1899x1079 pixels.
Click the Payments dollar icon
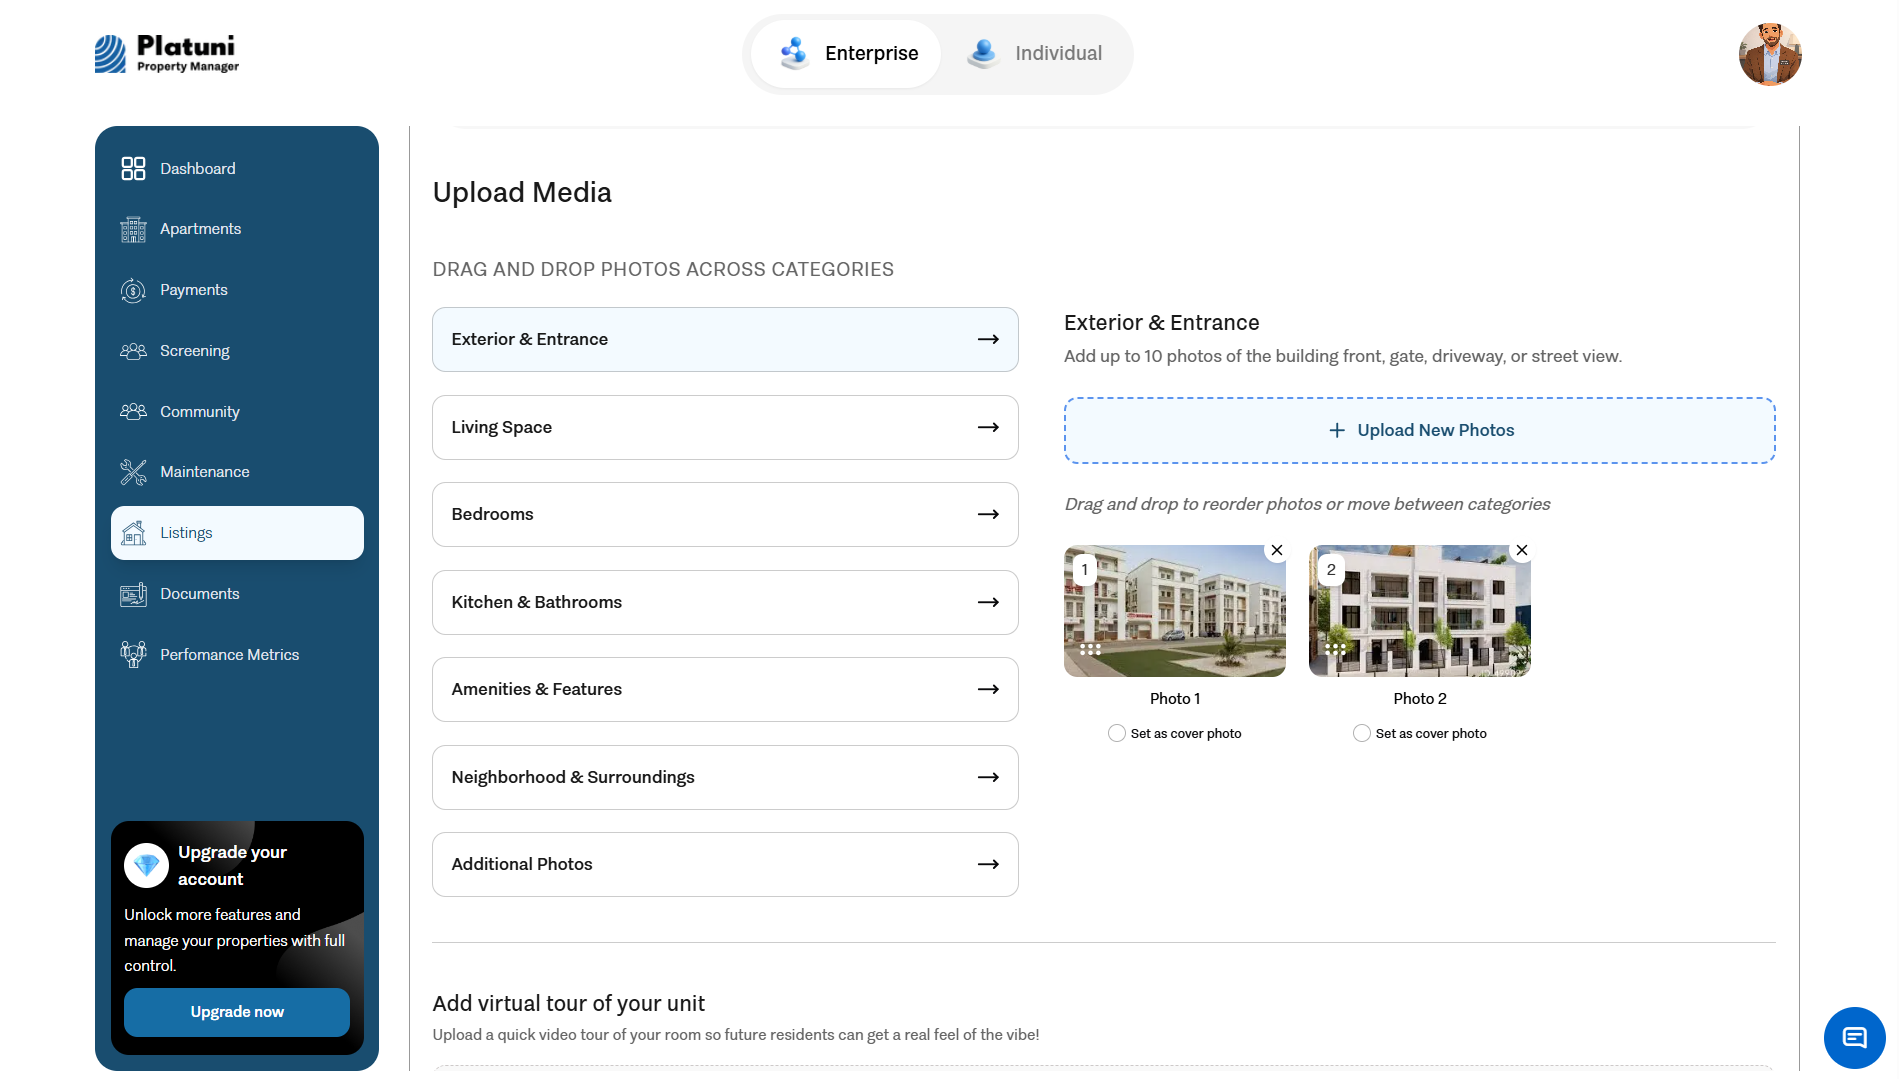pyautogui.click(x=133, y=290)
